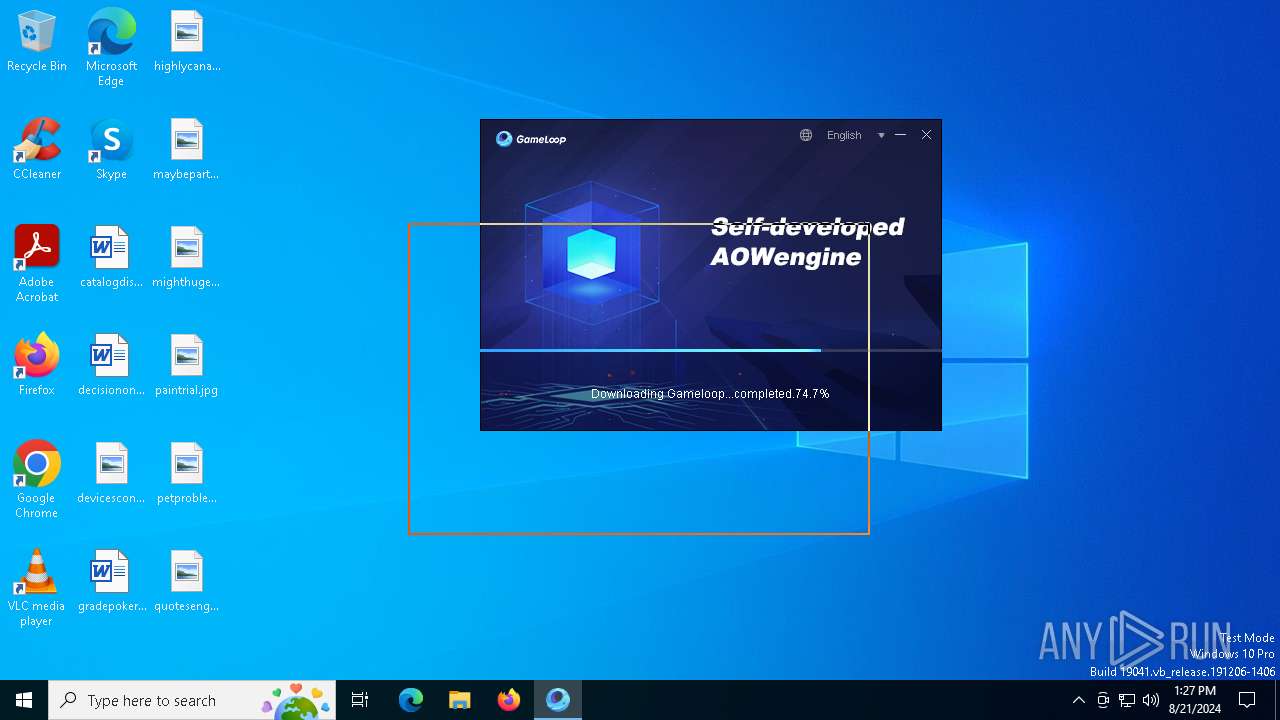Screen dimensions: 1280x720
Task: Focus the taskbar search box
Action: pos(192,700)
